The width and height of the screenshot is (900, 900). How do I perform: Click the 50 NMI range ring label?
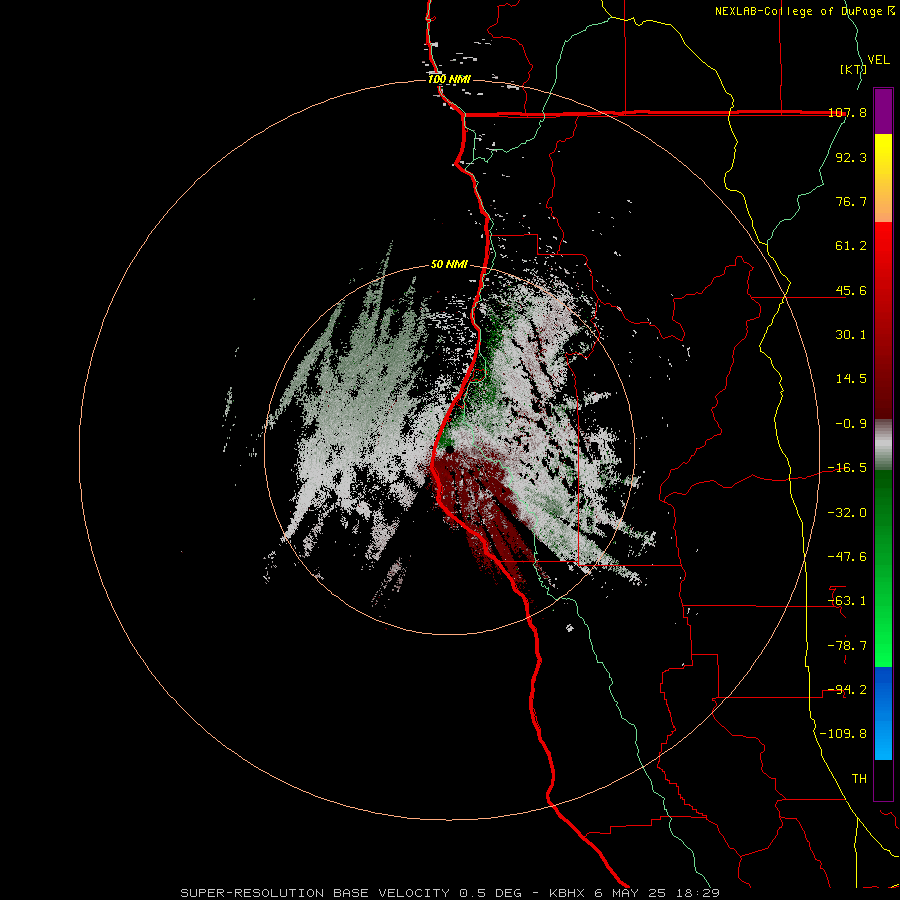click(449, 265)
